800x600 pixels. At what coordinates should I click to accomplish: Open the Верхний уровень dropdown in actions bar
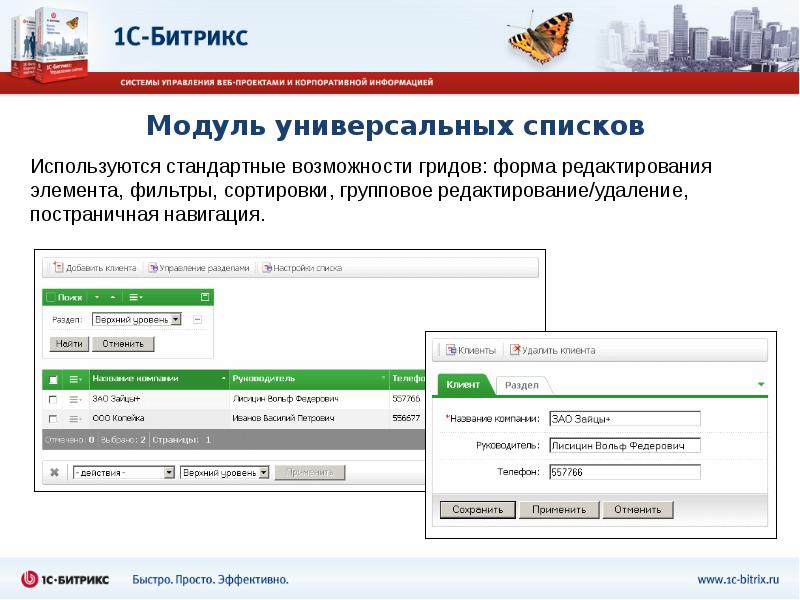225,472
